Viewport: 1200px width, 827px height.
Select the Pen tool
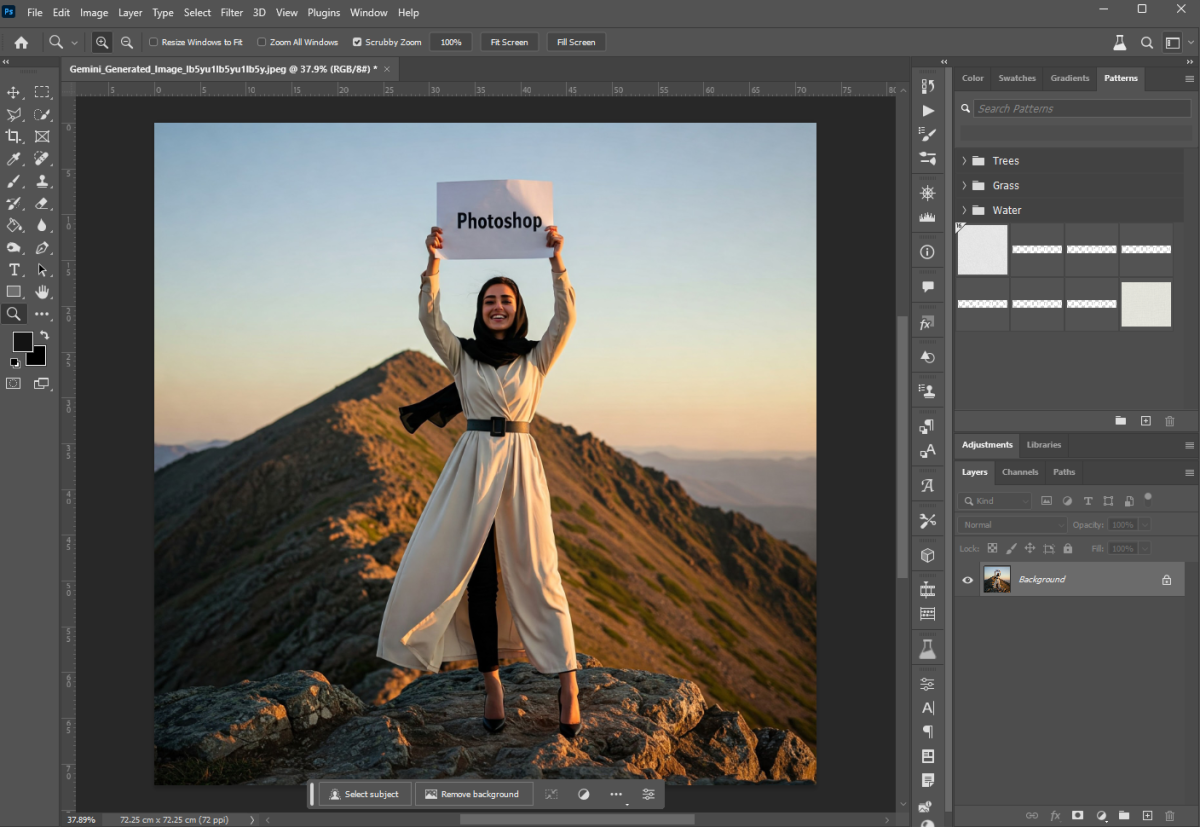click(42, 247)
